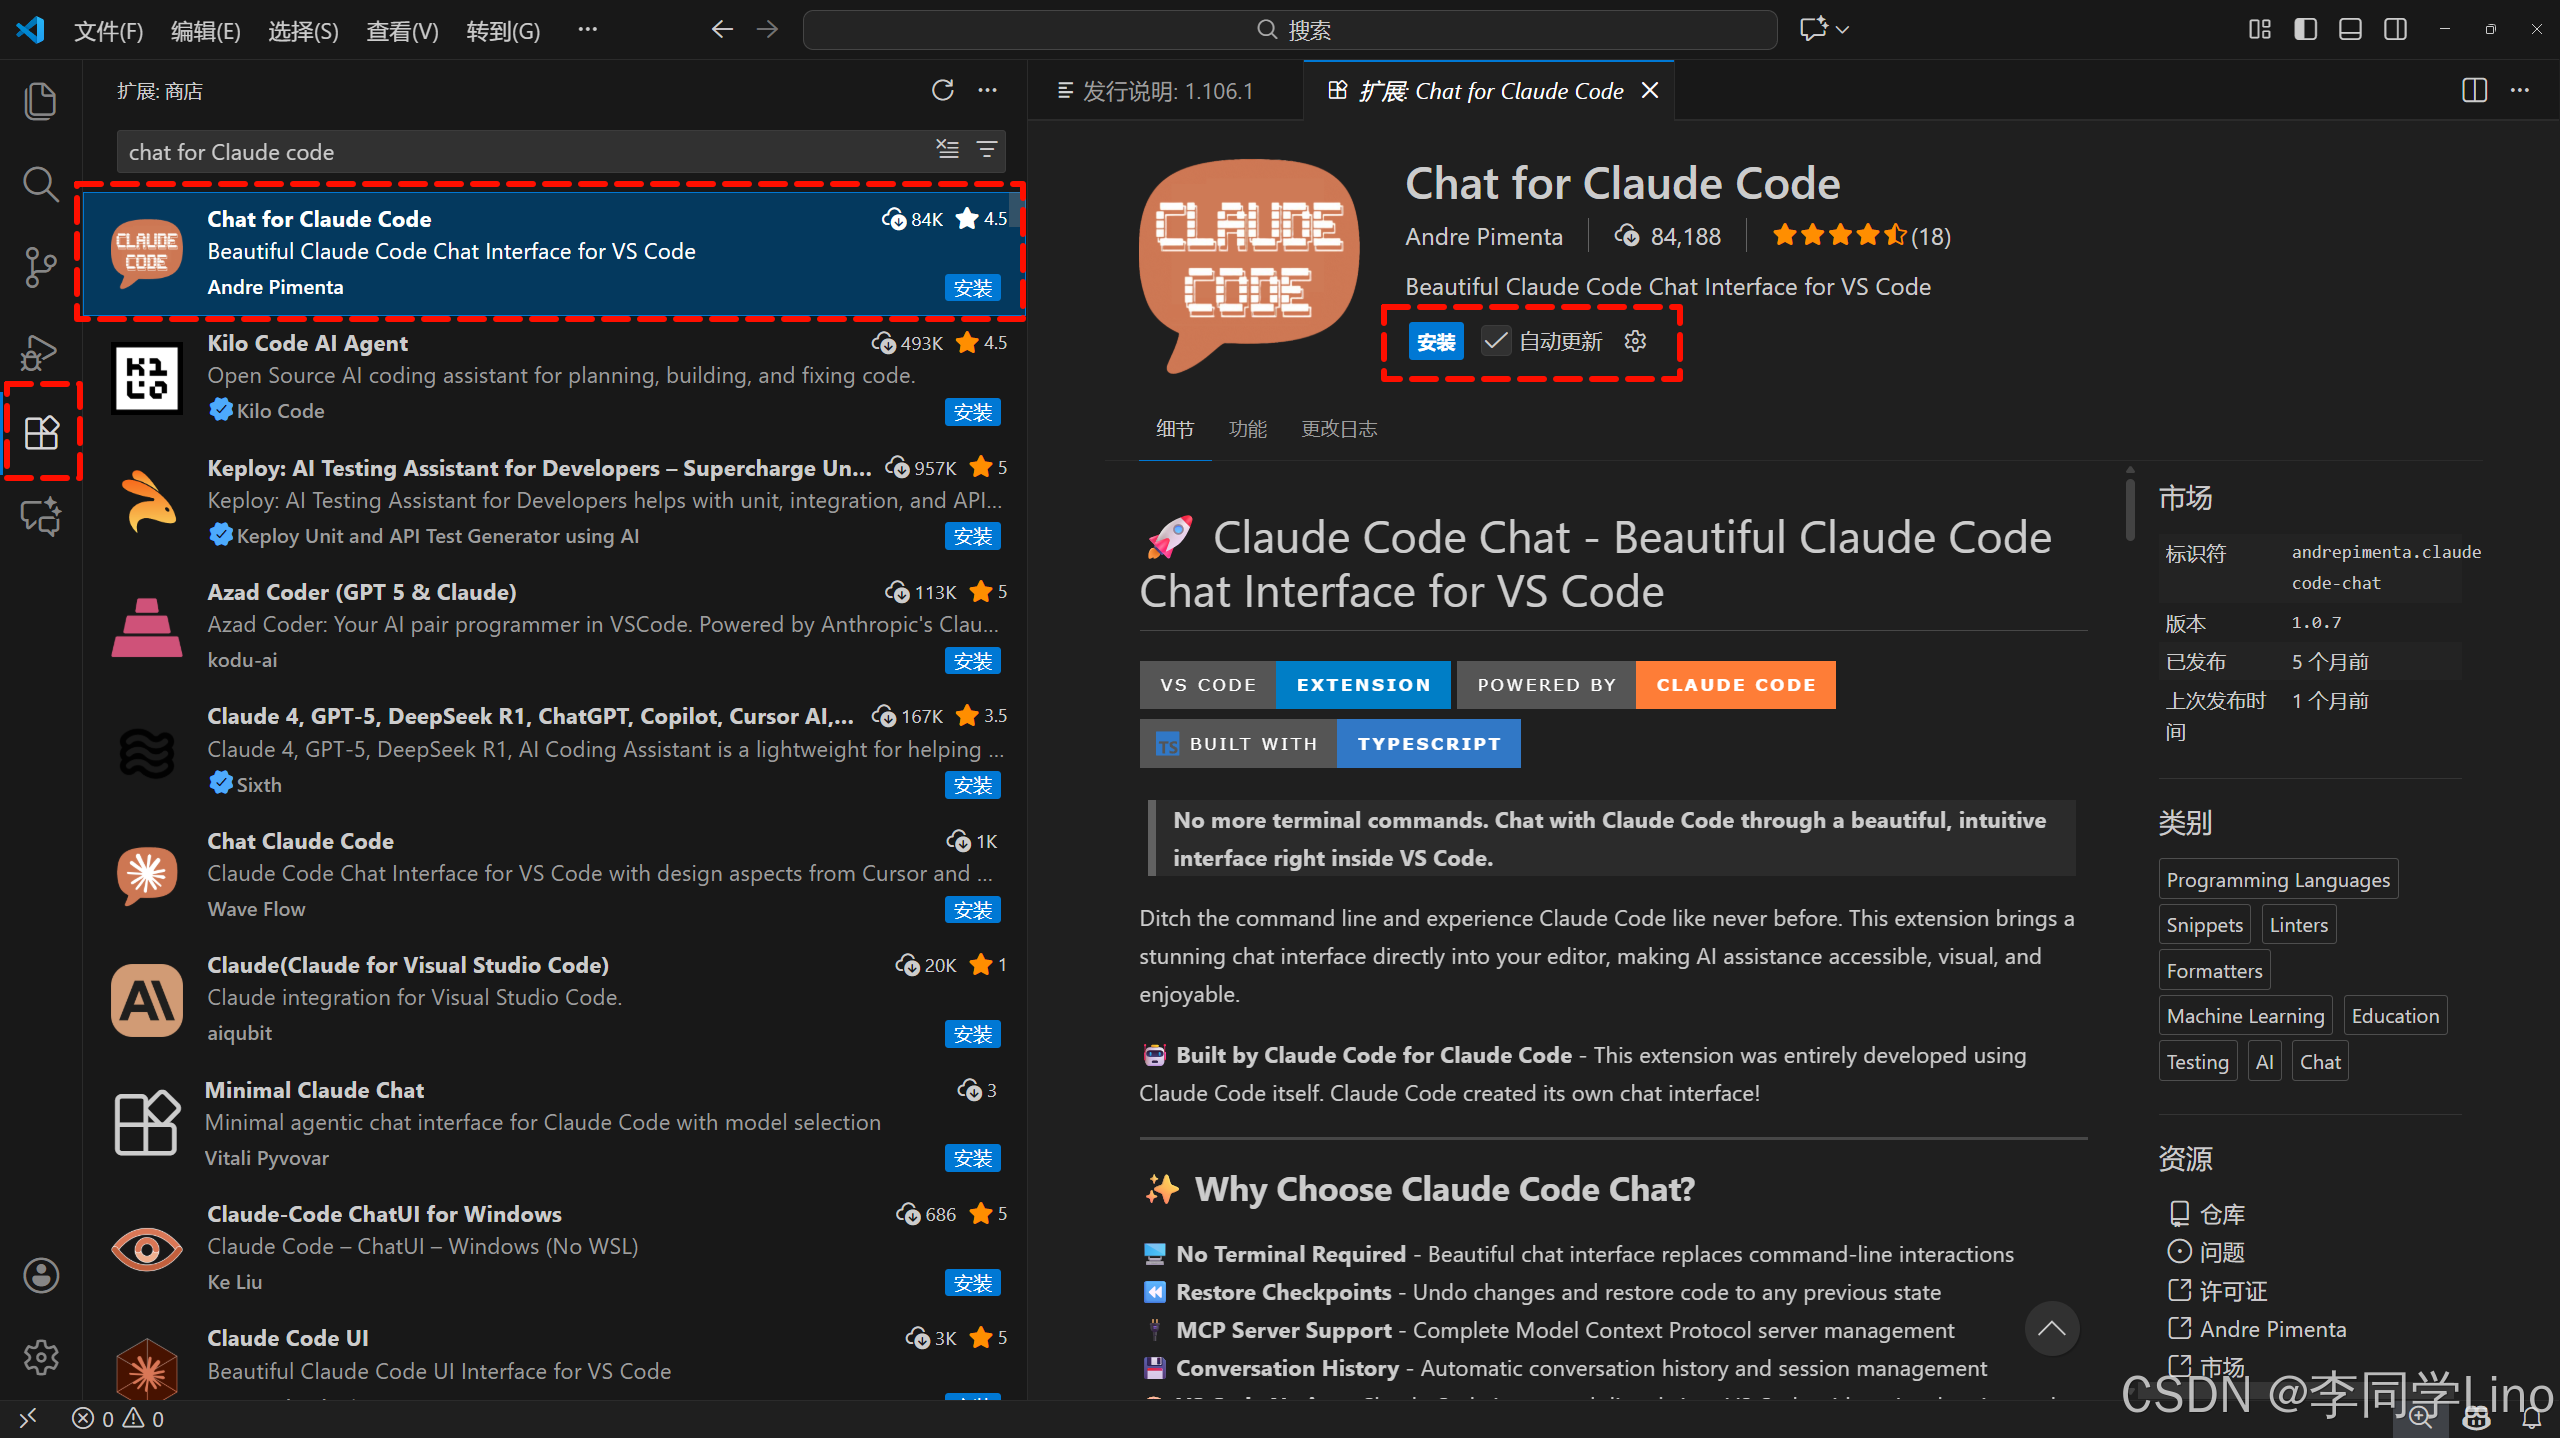Open the 文件(F) menu
The width and height of the screenshot is (2560, 1438).
108,31
